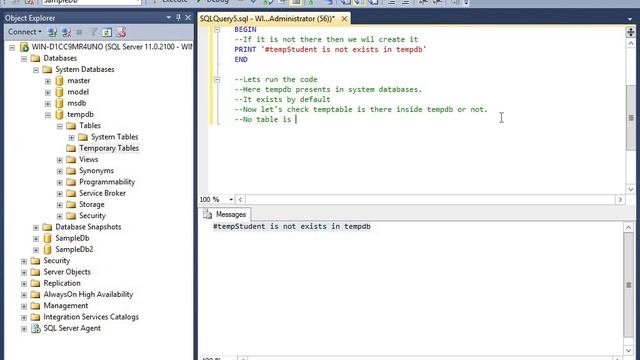640x360 pixels.
Task: Collapse the WIN-D1CC9MR4UNO server node
Action: click(x=12, y=47)
